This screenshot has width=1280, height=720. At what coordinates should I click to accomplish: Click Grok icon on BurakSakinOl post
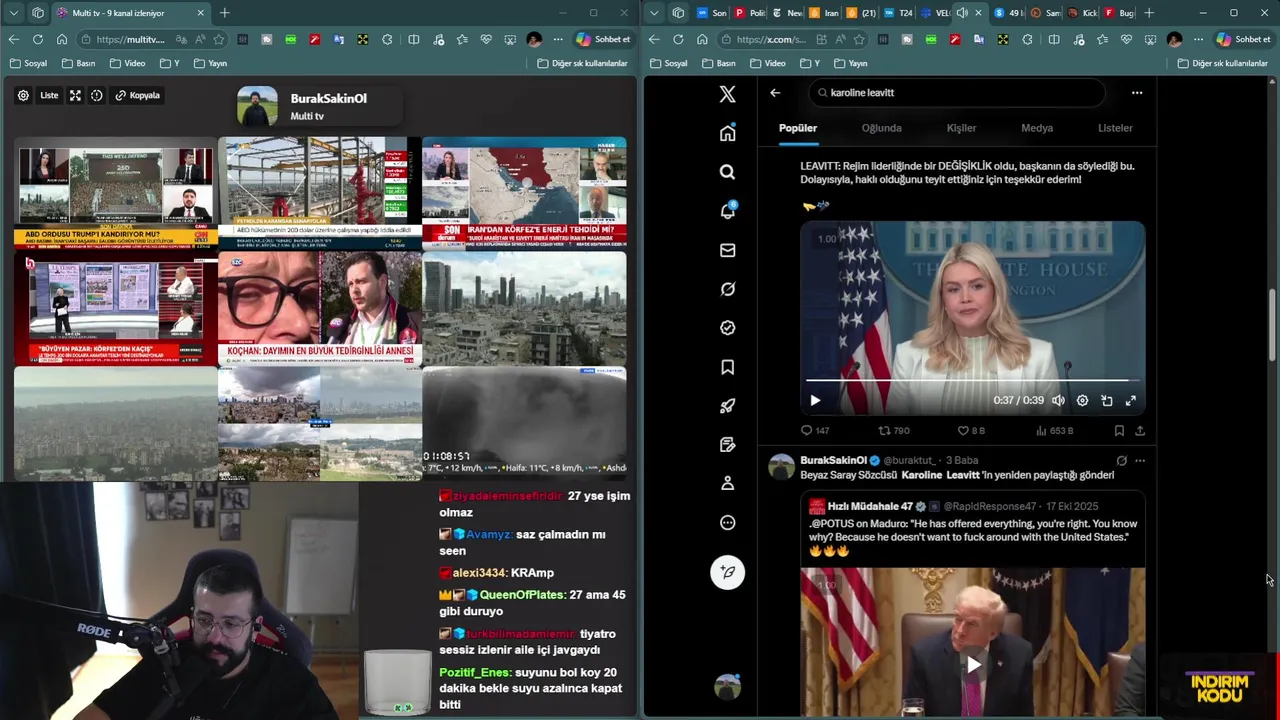[x=1121, y=461]
